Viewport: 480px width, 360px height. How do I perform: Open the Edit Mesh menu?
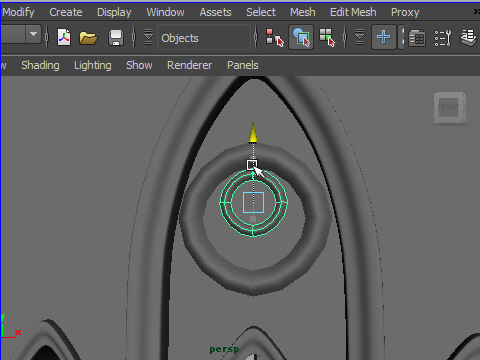353,12
